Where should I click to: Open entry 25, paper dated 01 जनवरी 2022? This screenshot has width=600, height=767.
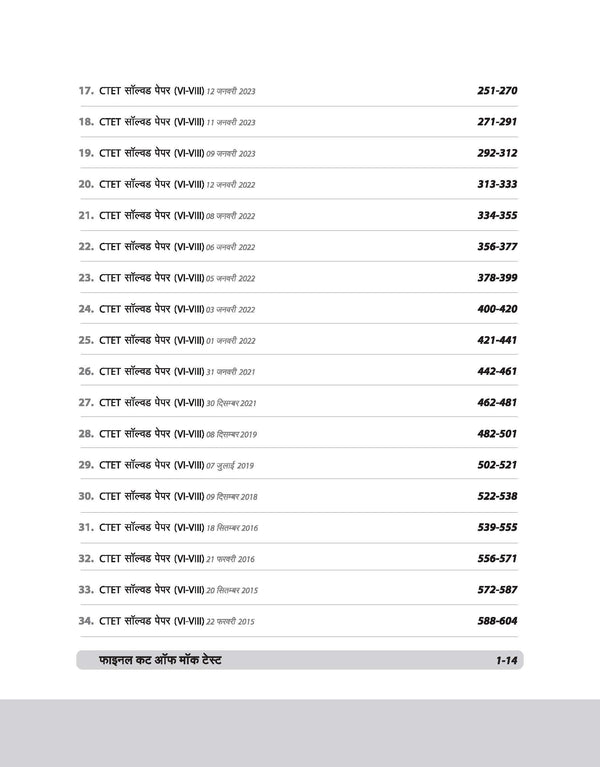tap(166, 340)
